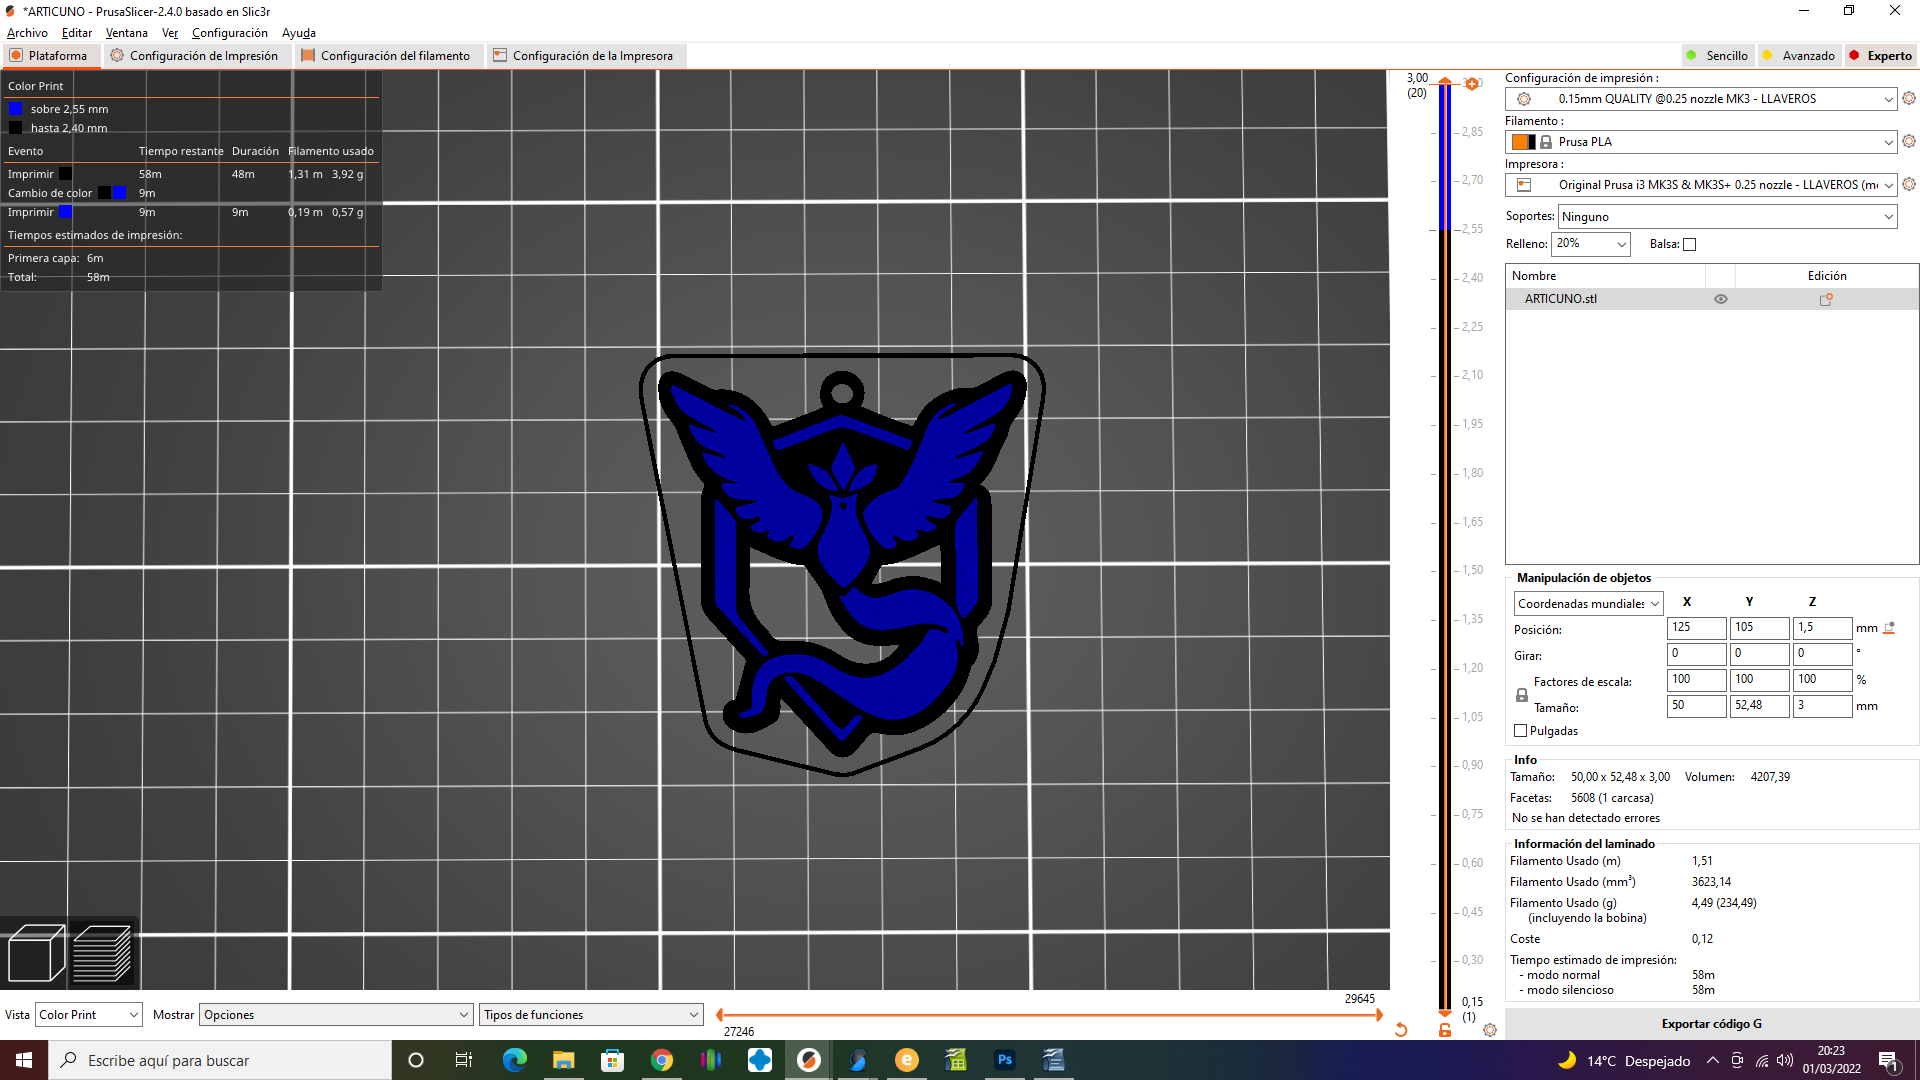Open the Configuración menu
The image size is (1920, 1080).
click(229, 33)
